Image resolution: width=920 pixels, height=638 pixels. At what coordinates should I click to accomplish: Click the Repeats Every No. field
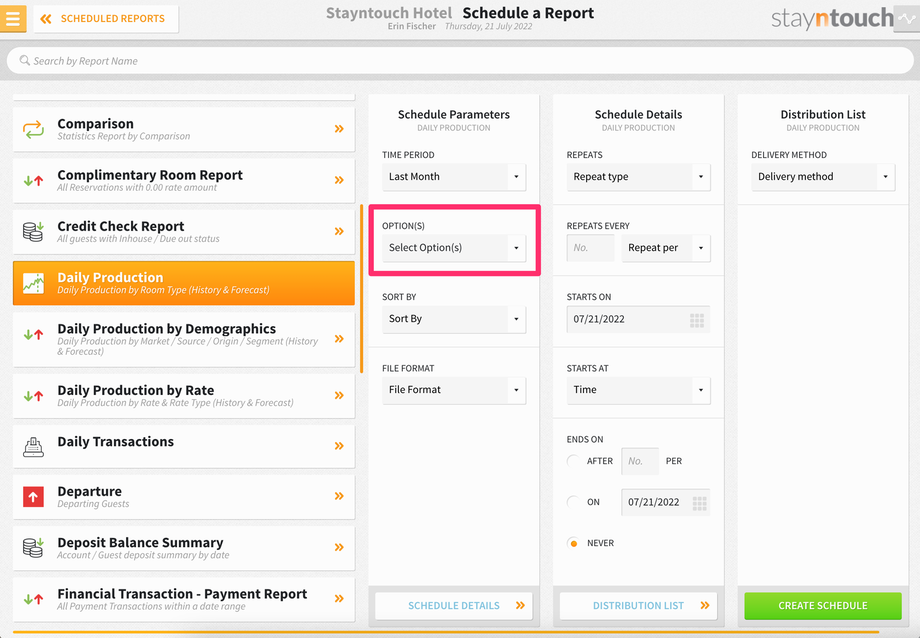(590, 248)
